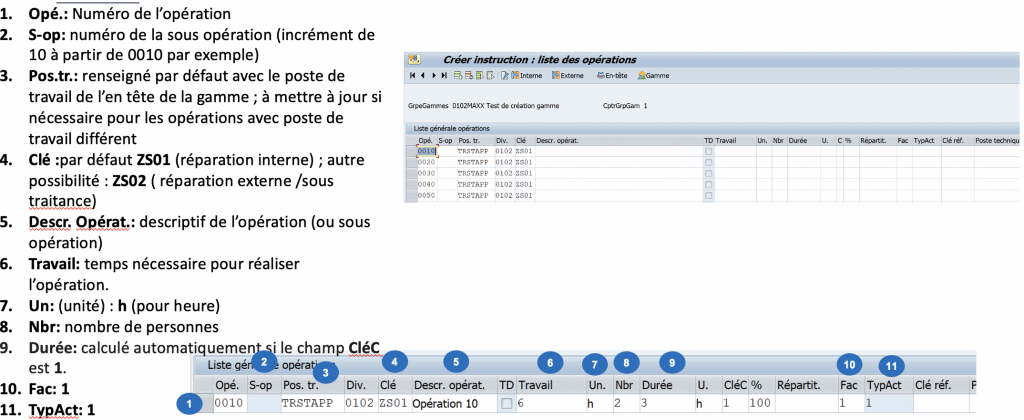1024x420 pixels.
Task: Go to first page navigation arrow
Action: 412,76
